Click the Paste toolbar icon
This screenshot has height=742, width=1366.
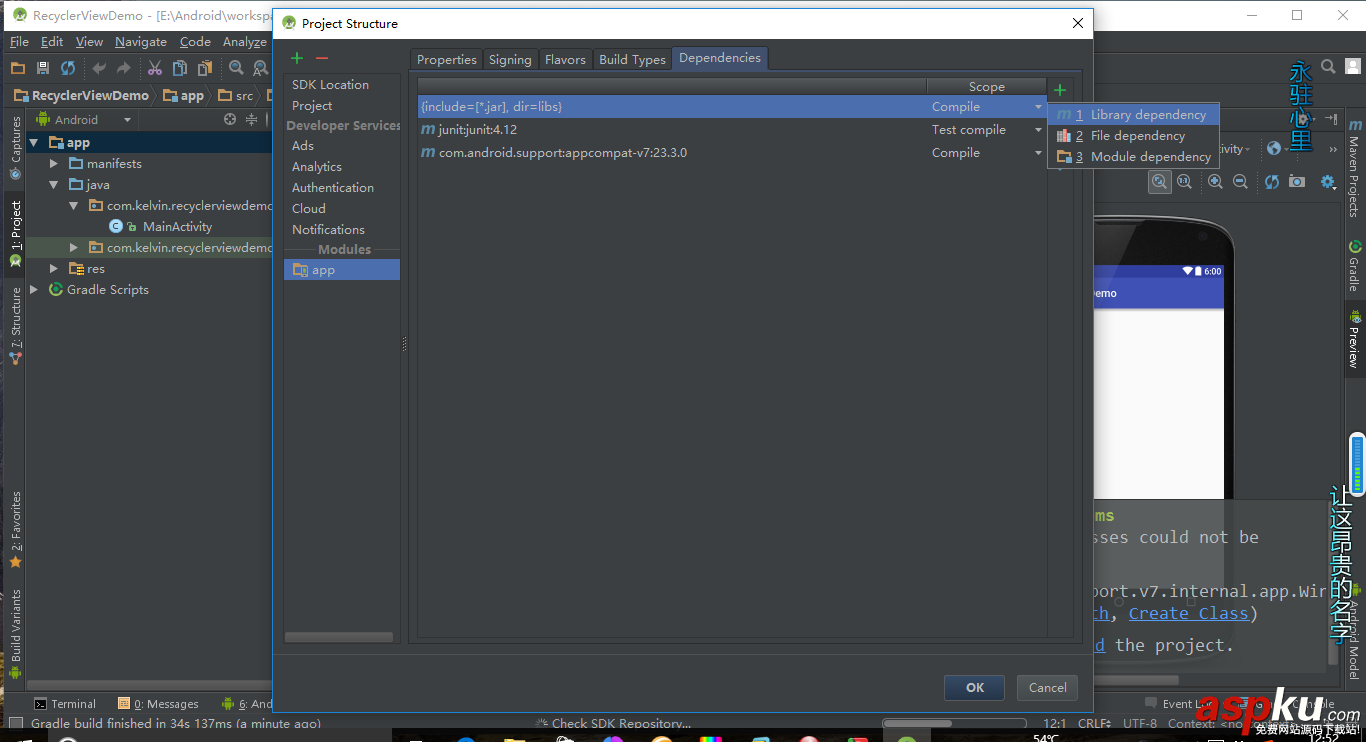click(x=205, y=68)
